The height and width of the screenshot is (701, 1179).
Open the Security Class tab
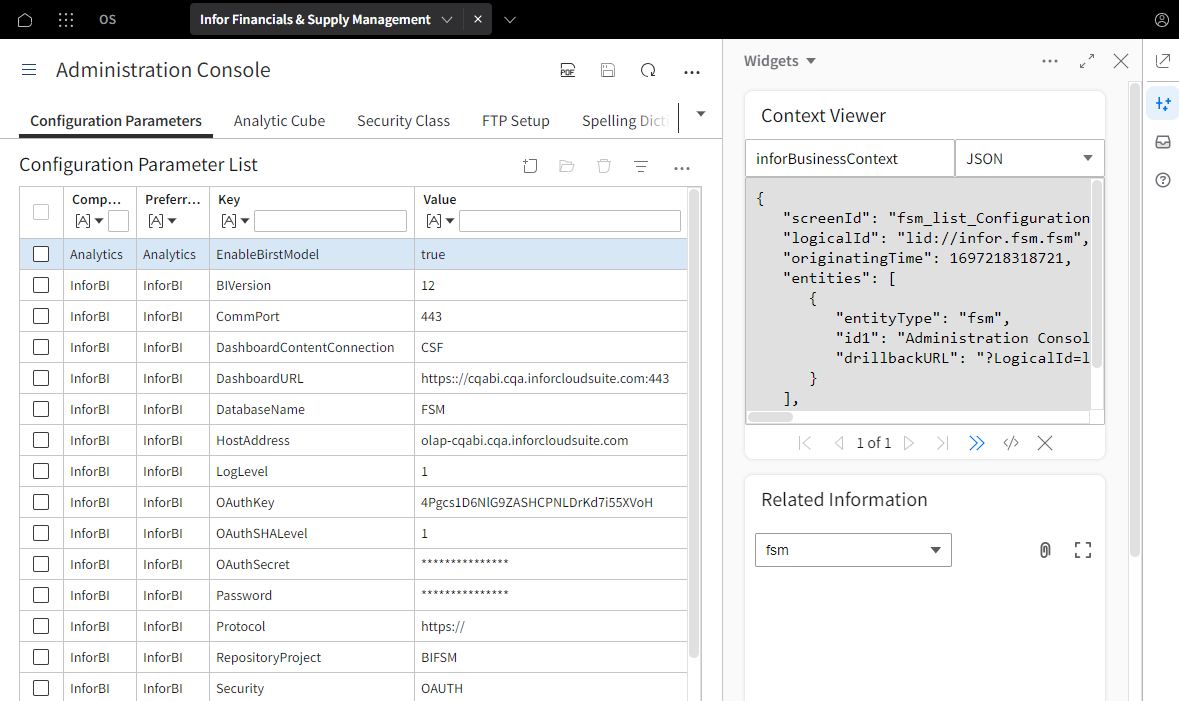click(x=403, y=120)
